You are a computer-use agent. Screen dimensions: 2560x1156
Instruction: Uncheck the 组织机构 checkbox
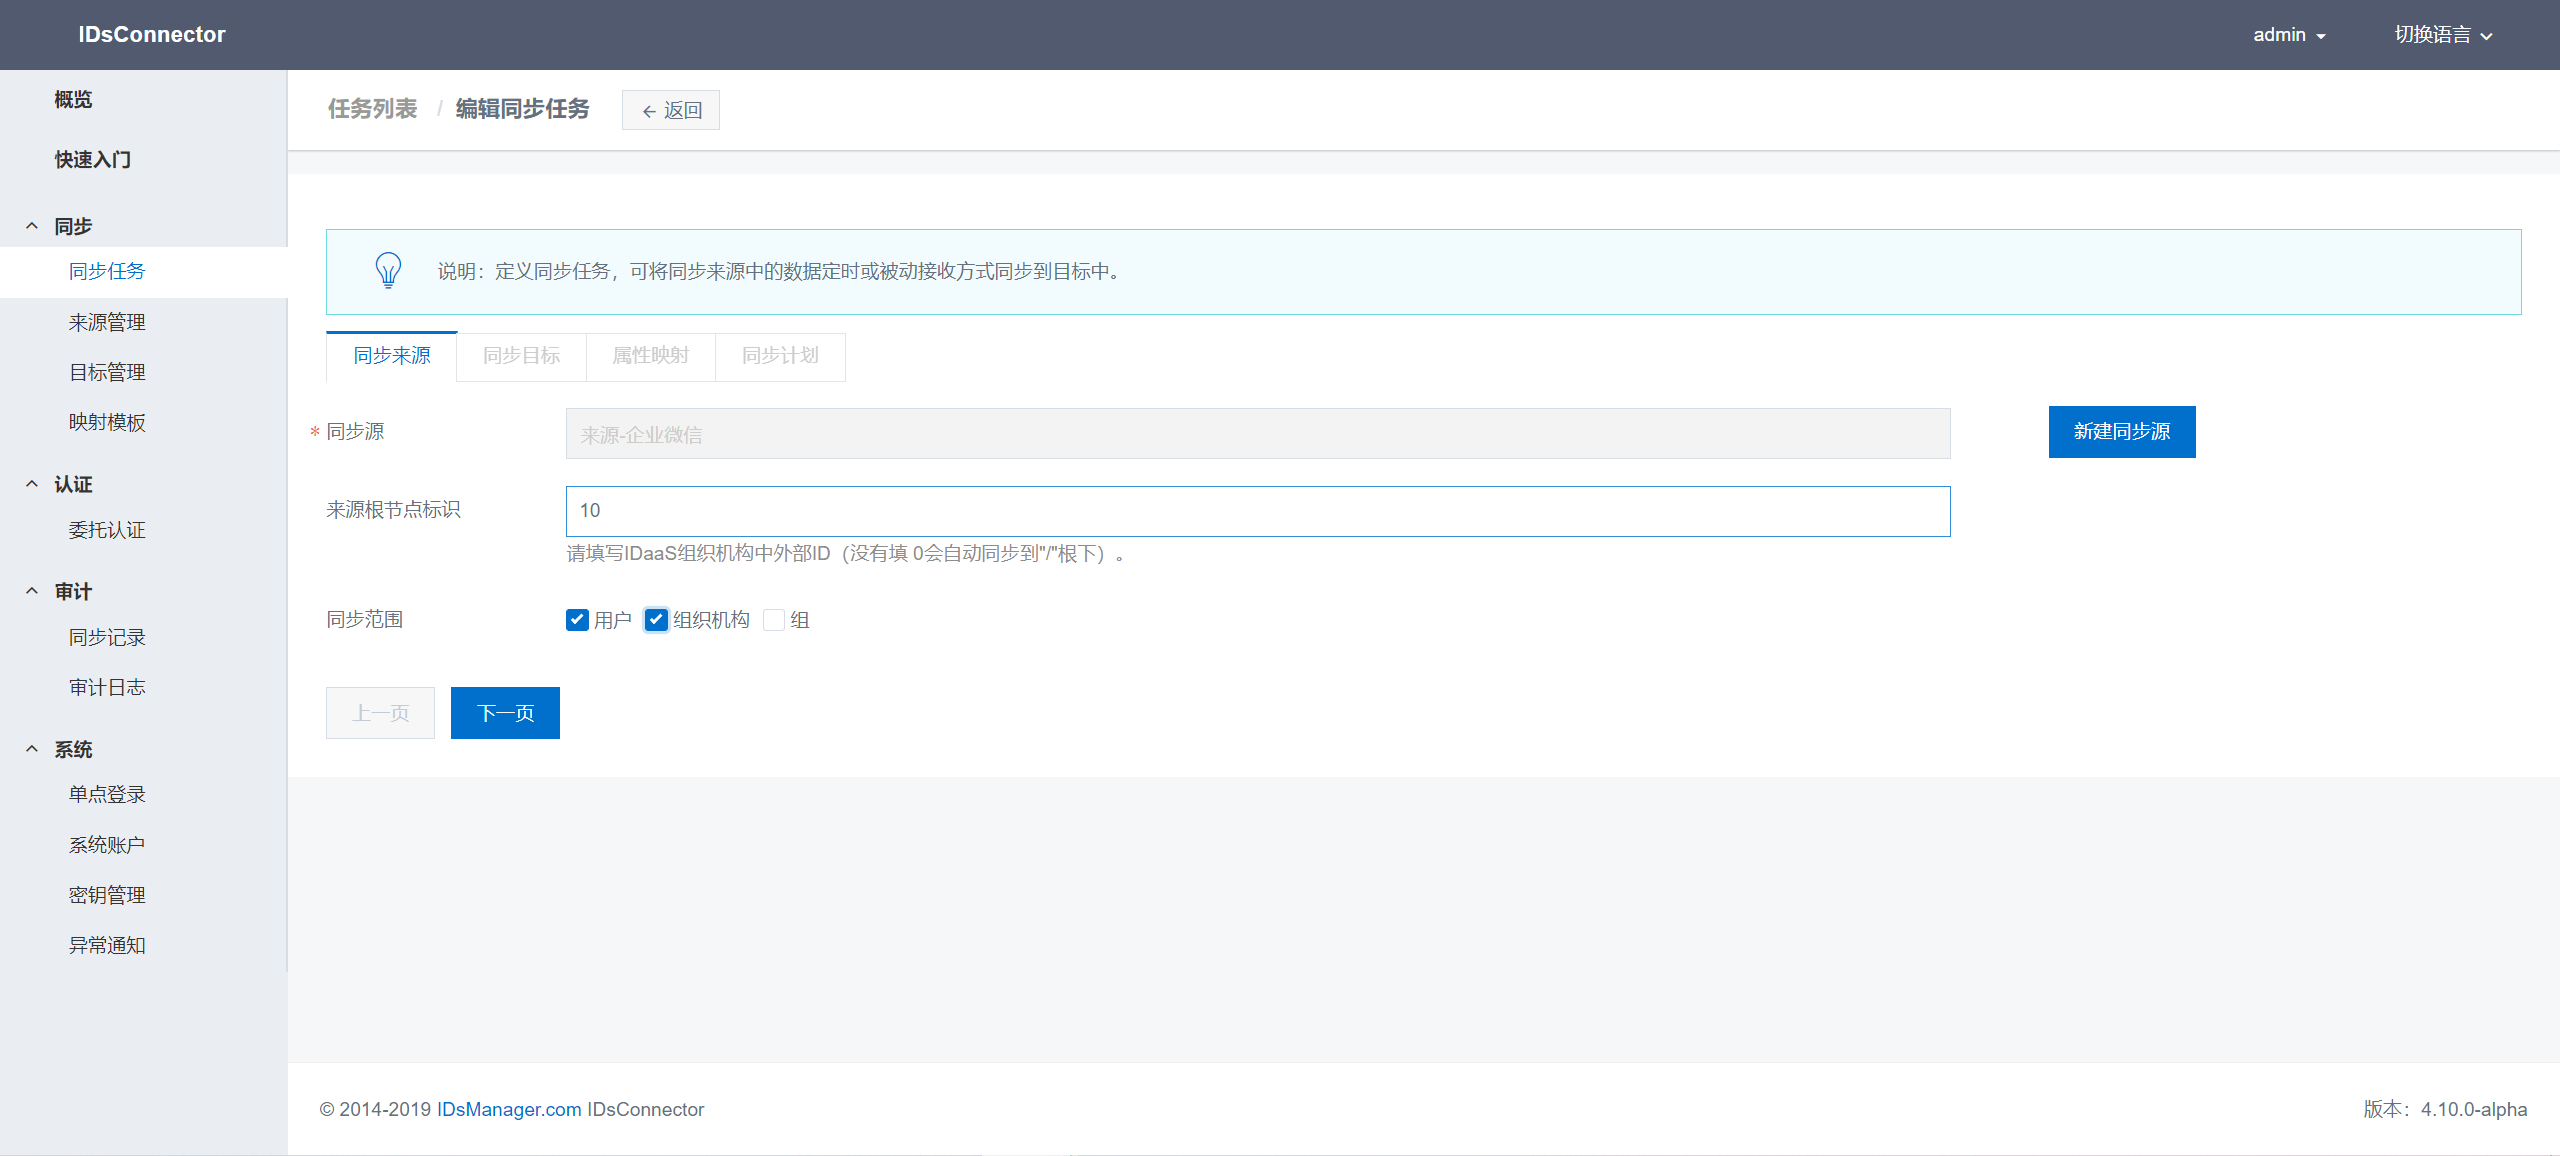656,620
